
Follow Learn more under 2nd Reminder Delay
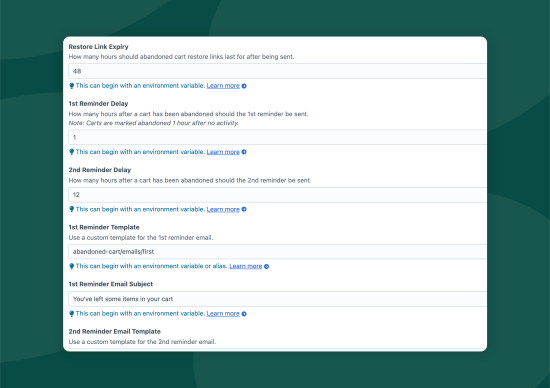(223, 209)
